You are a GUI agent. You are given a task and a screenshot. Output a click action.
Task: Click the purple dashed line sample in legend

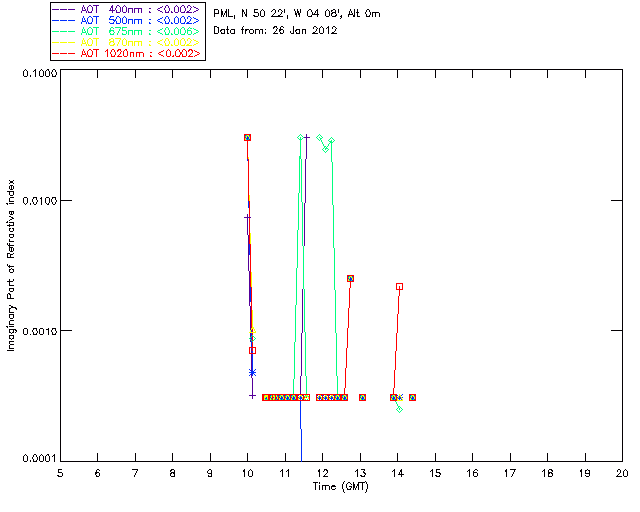click(64, 9)
